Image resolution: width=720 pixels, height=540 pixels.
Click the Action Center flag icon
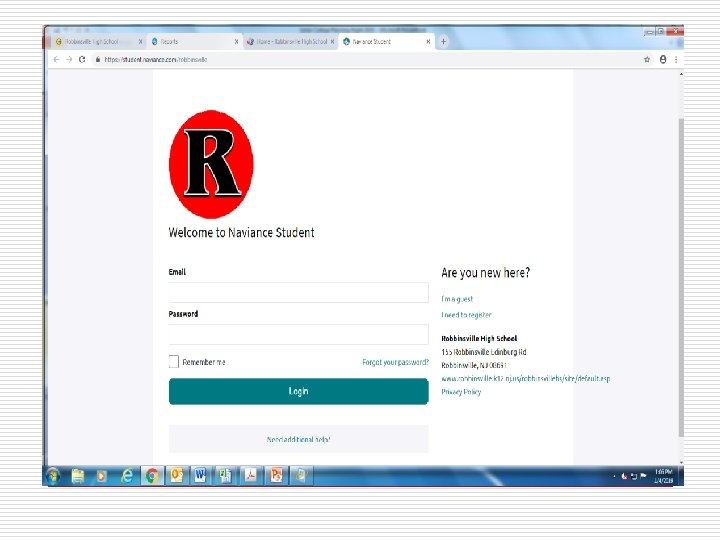point(643,476)
